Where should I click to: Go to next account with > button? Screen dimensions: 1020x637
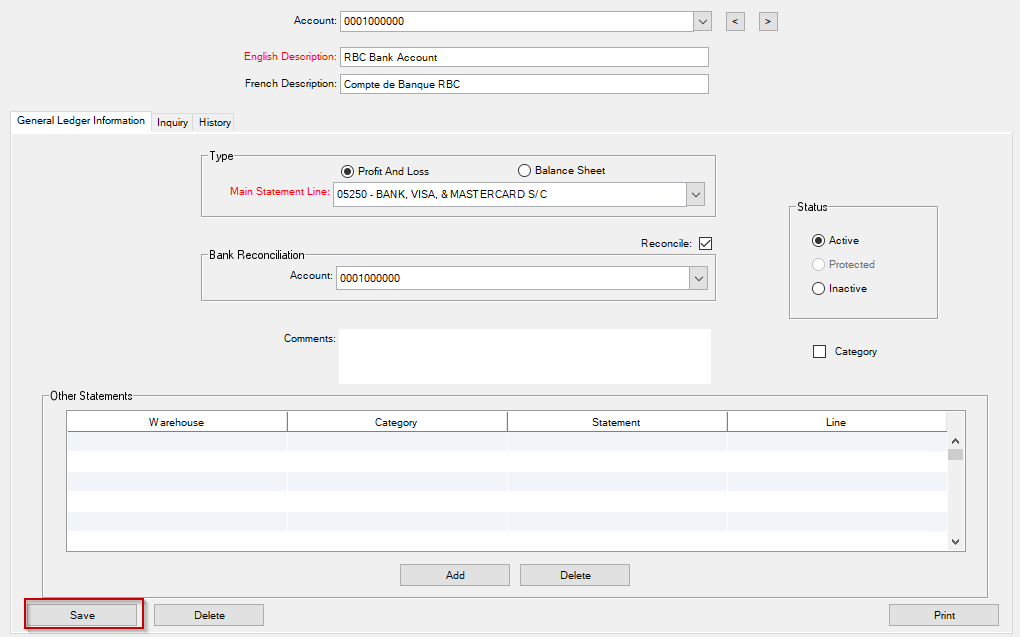tap(768, 21)
